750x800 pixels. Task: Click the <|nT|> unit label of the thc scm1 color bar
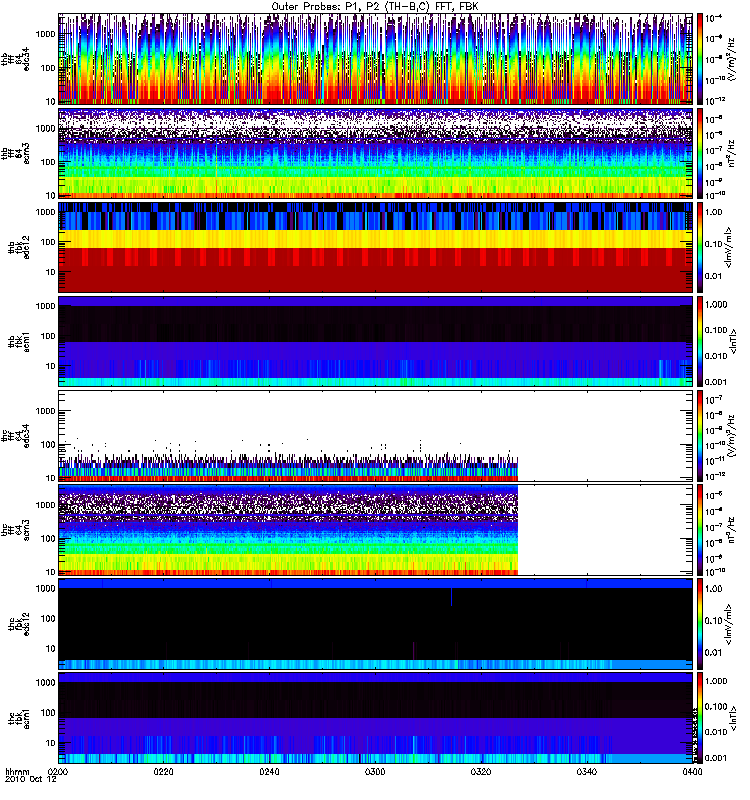[733, 718]
